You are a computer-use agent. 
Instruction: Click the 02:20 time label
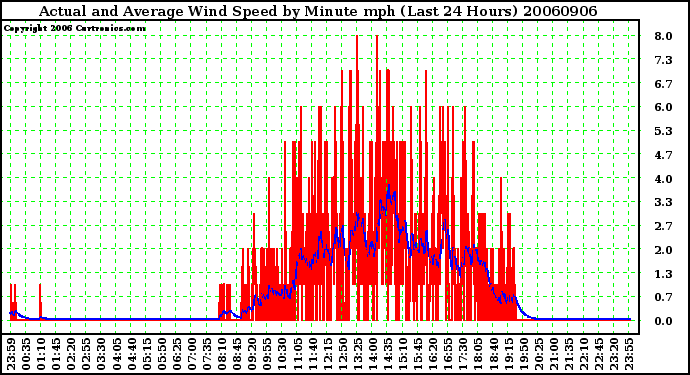point(71,354)
